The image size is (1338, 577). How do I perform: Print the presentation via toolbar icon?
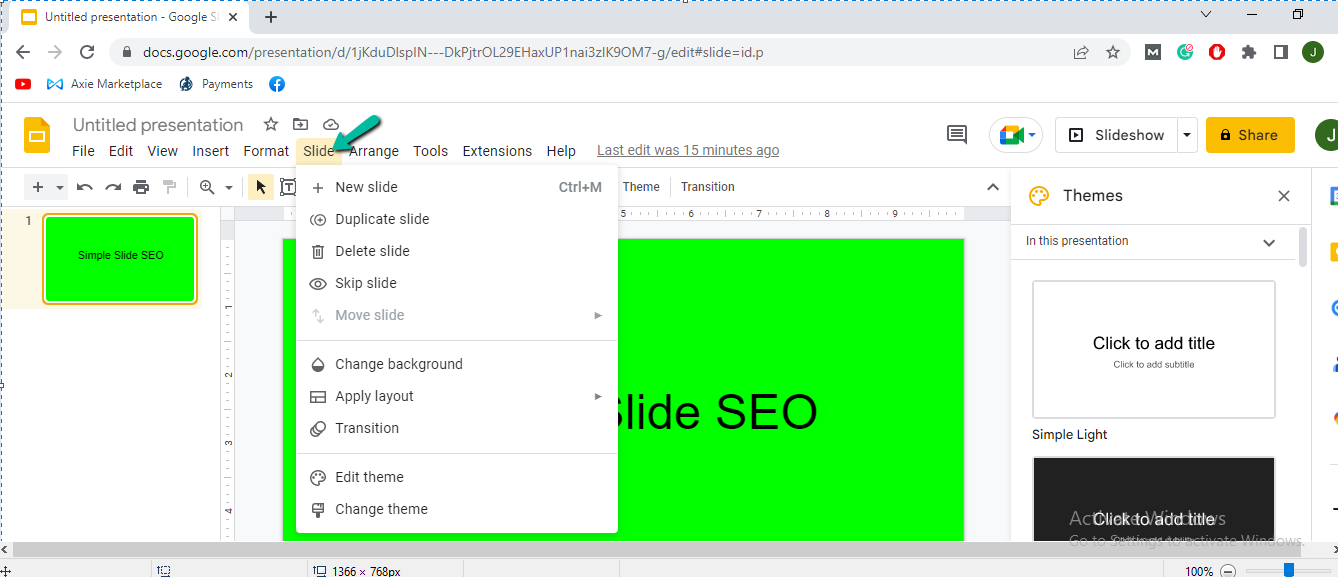coord(140,186)
